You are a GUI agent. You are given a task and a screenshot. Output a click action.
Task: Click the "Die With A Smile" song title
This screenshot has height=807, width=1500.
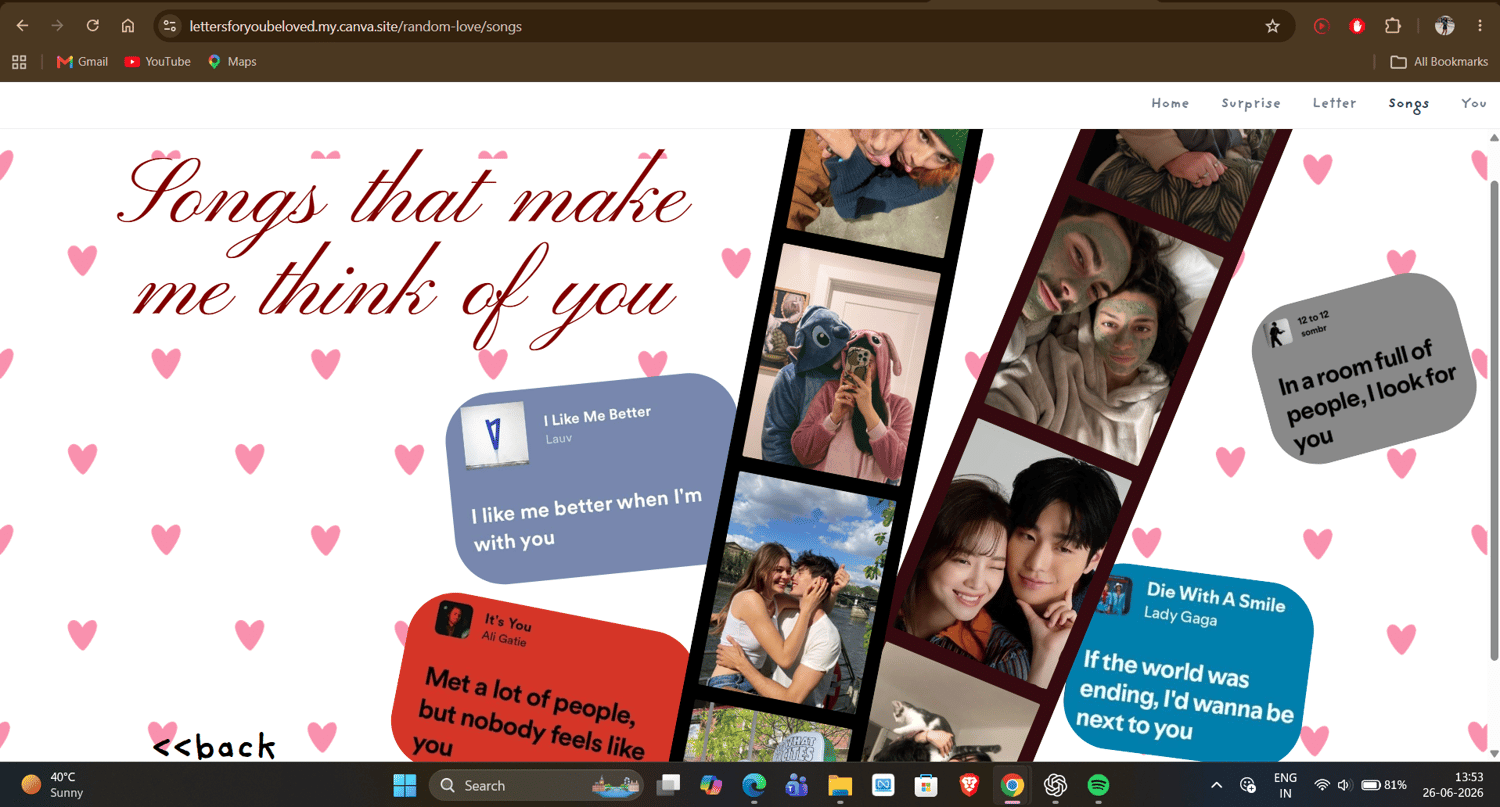[x=1216, y=596]
